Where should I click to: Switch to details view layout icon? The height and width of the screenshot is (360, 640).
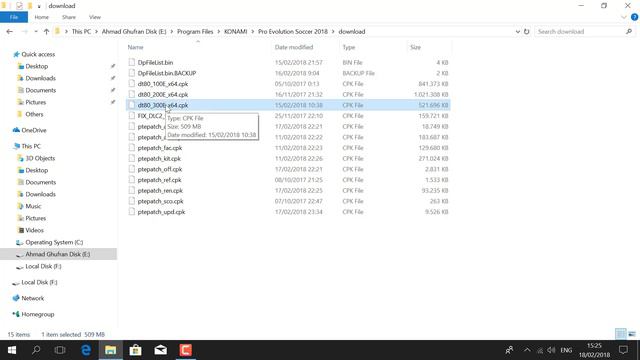[x=621, y=334]
